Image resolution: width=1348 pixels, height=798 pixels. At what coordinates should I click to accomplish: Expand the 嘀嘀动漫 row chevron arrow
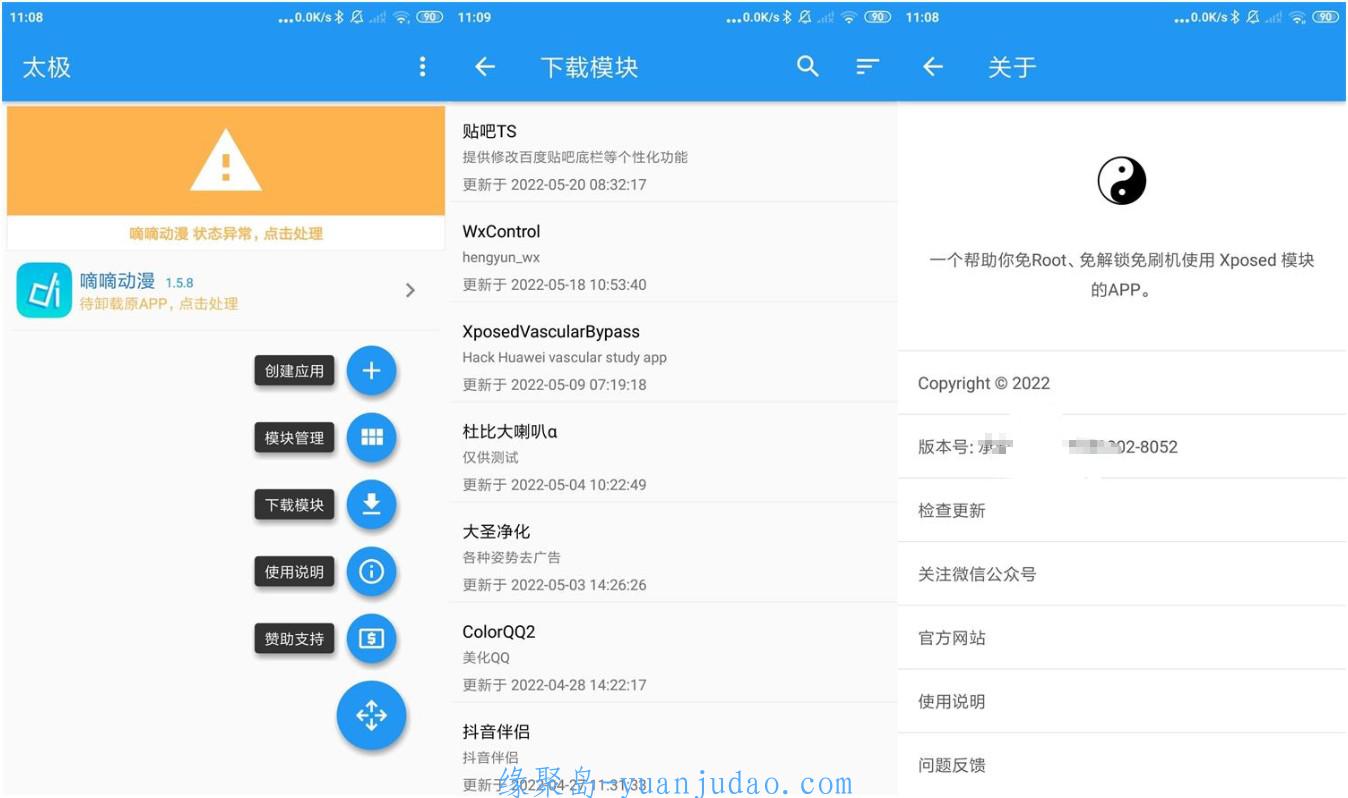pos(410,290)
